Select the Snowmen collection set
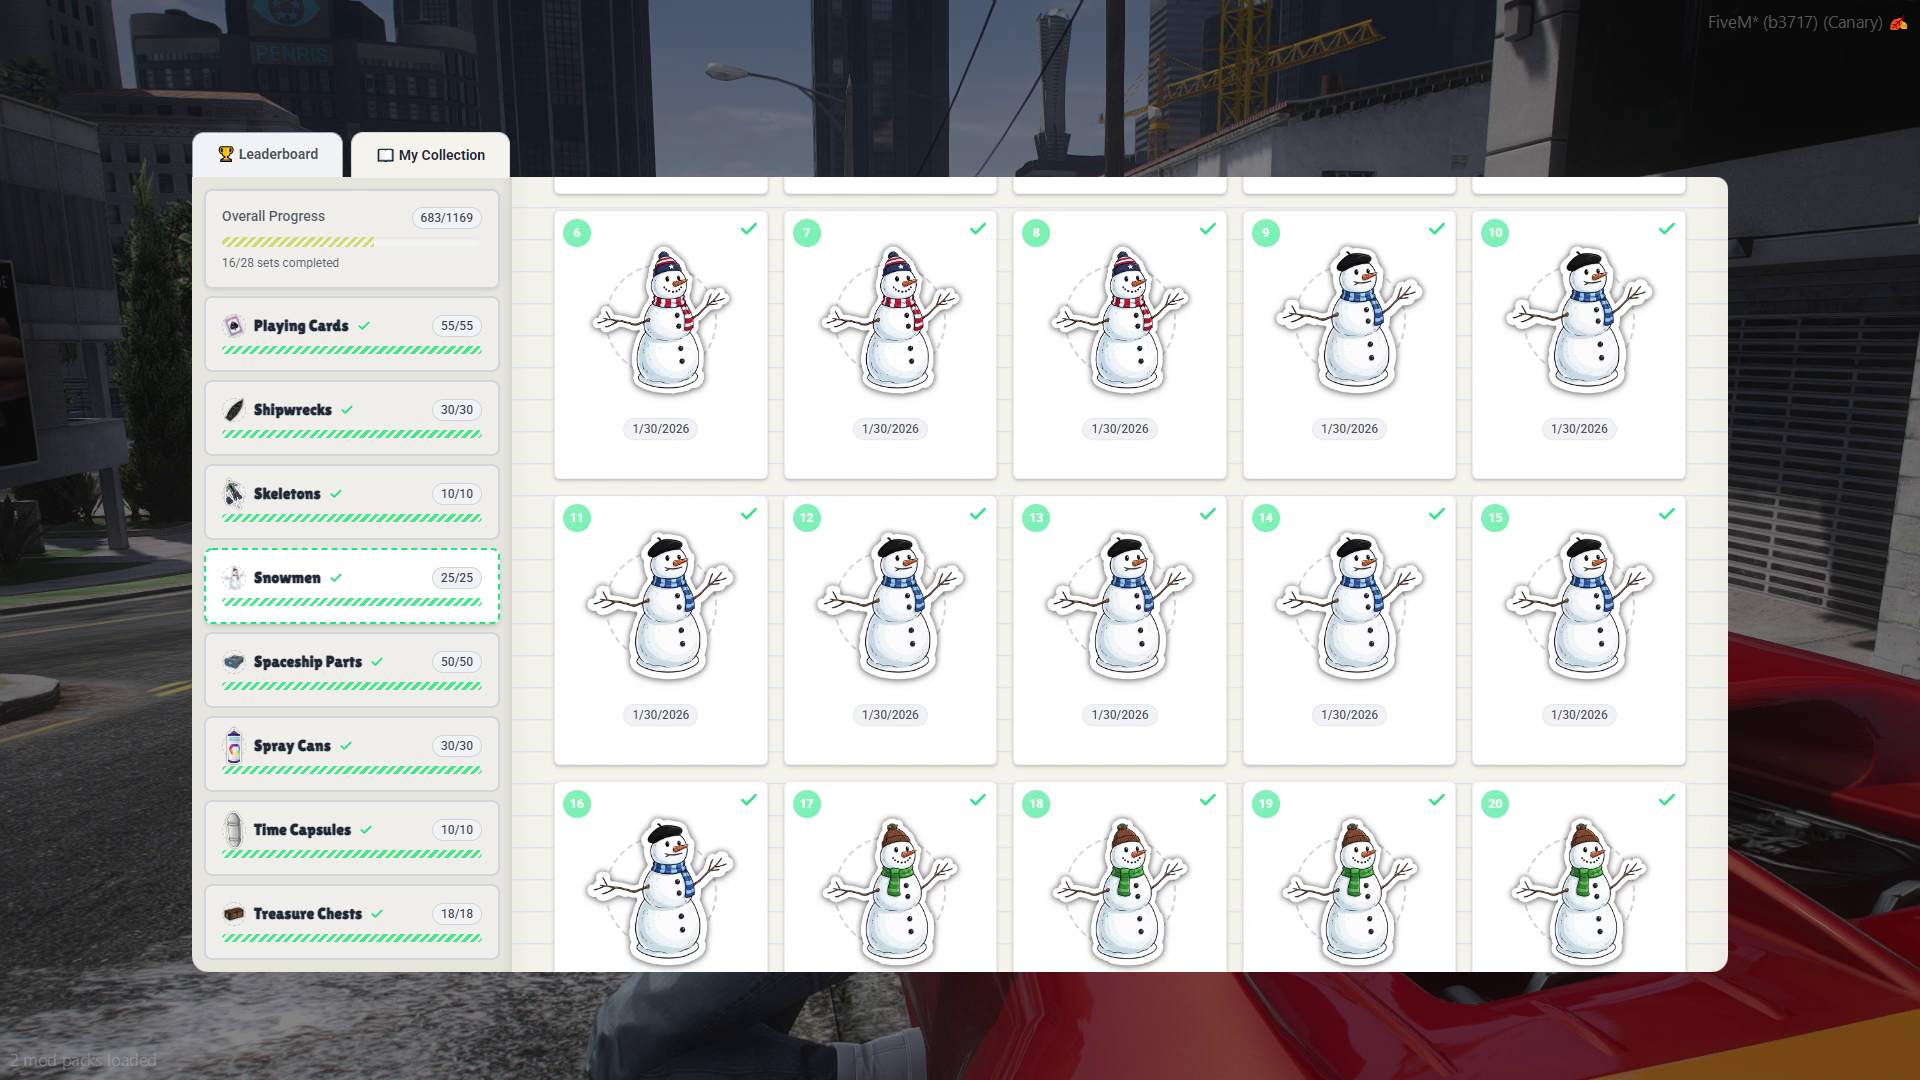 click(x=351, y=586)
